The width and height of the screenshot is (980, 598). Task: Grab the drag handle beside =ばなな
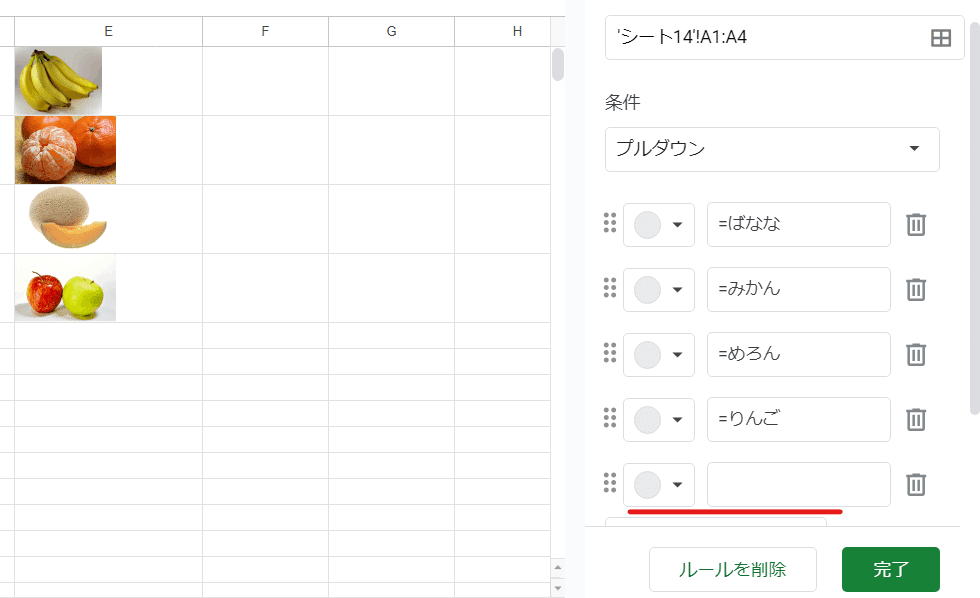610,223
